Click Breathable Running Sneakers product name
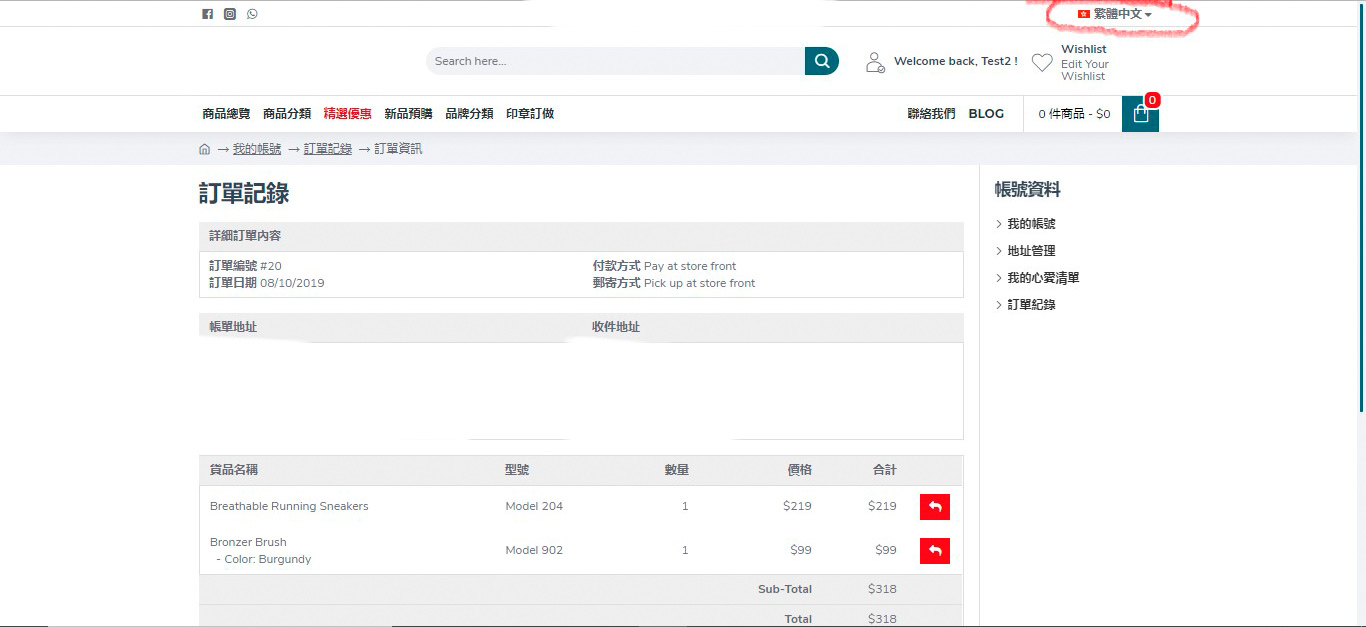This screenshot has width=1366, height=627. click(x=289, y=506)
